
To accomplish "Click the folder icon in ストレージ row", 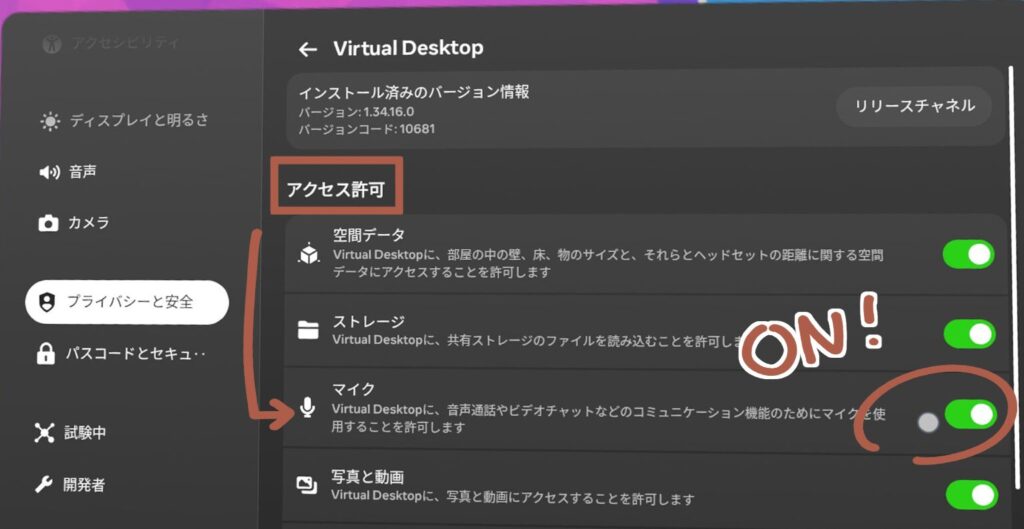I will point(308,331).
